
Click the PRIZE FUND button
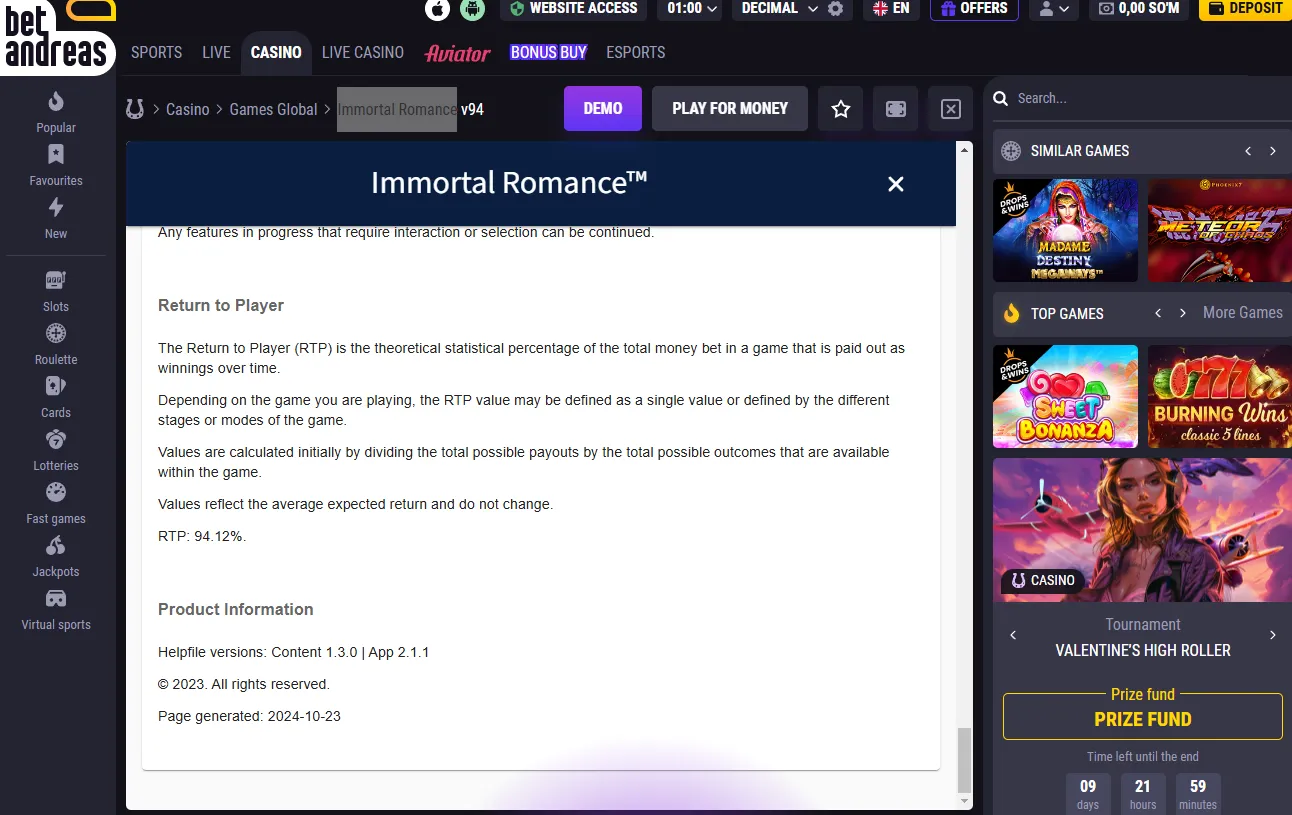[1143, 717]
